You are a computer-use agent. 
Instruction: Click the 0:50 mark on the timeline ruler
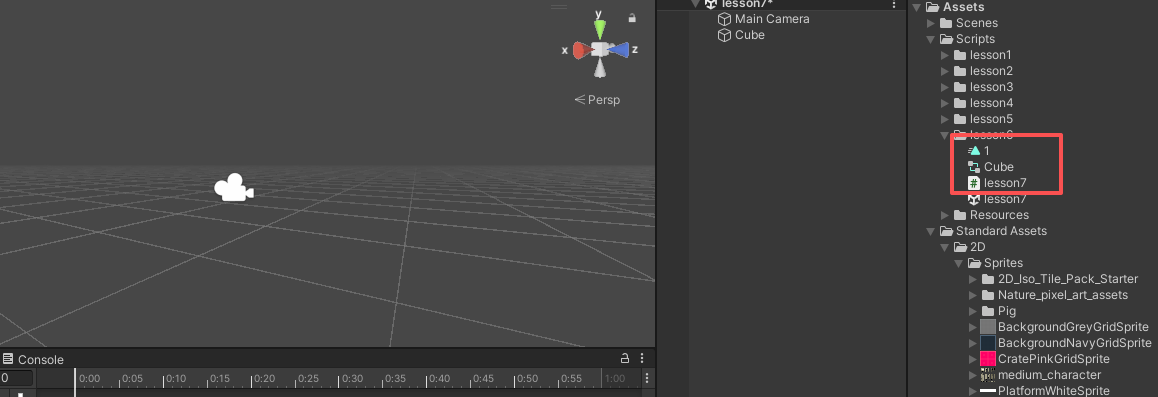pyautogui.click(x=527, y=379)
